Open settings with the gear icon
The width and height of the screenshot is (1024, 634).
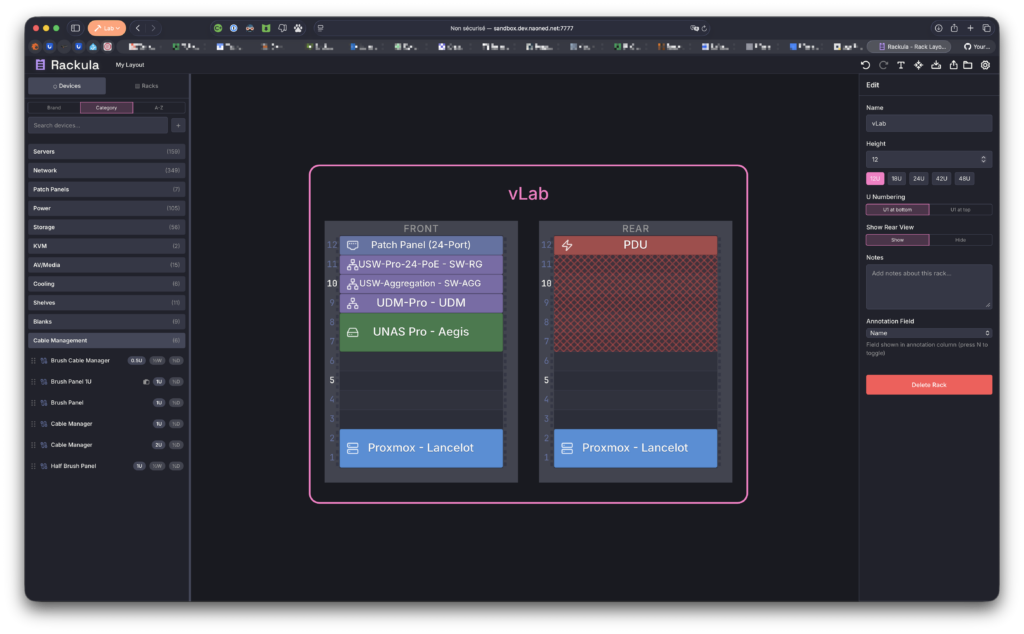coord(985,65)
